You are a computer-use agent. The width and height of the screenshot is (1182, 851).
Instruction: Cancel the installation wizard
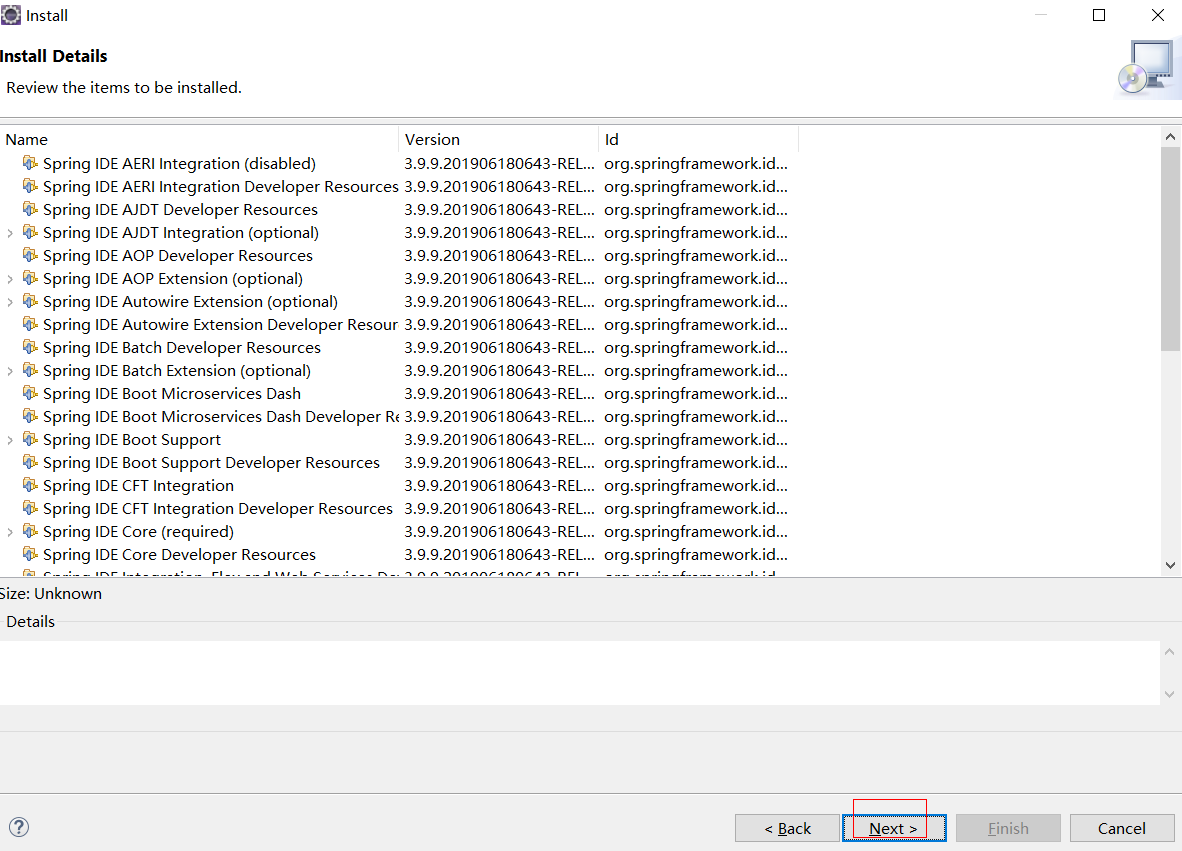coord(1122,828)
